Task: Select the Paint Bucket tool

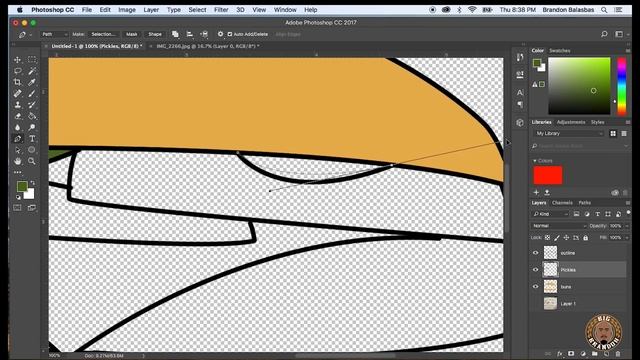Action: (32, 116)
